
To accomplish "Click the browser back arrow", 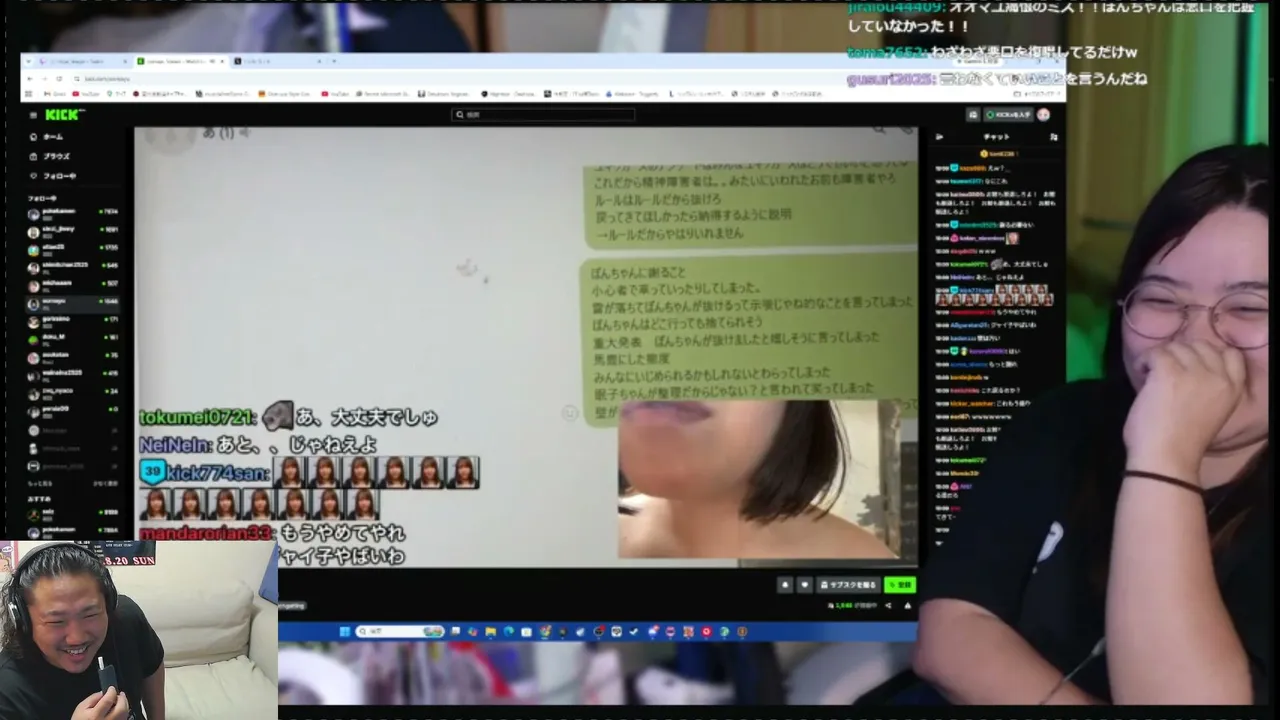I will [x=30, y=78].
